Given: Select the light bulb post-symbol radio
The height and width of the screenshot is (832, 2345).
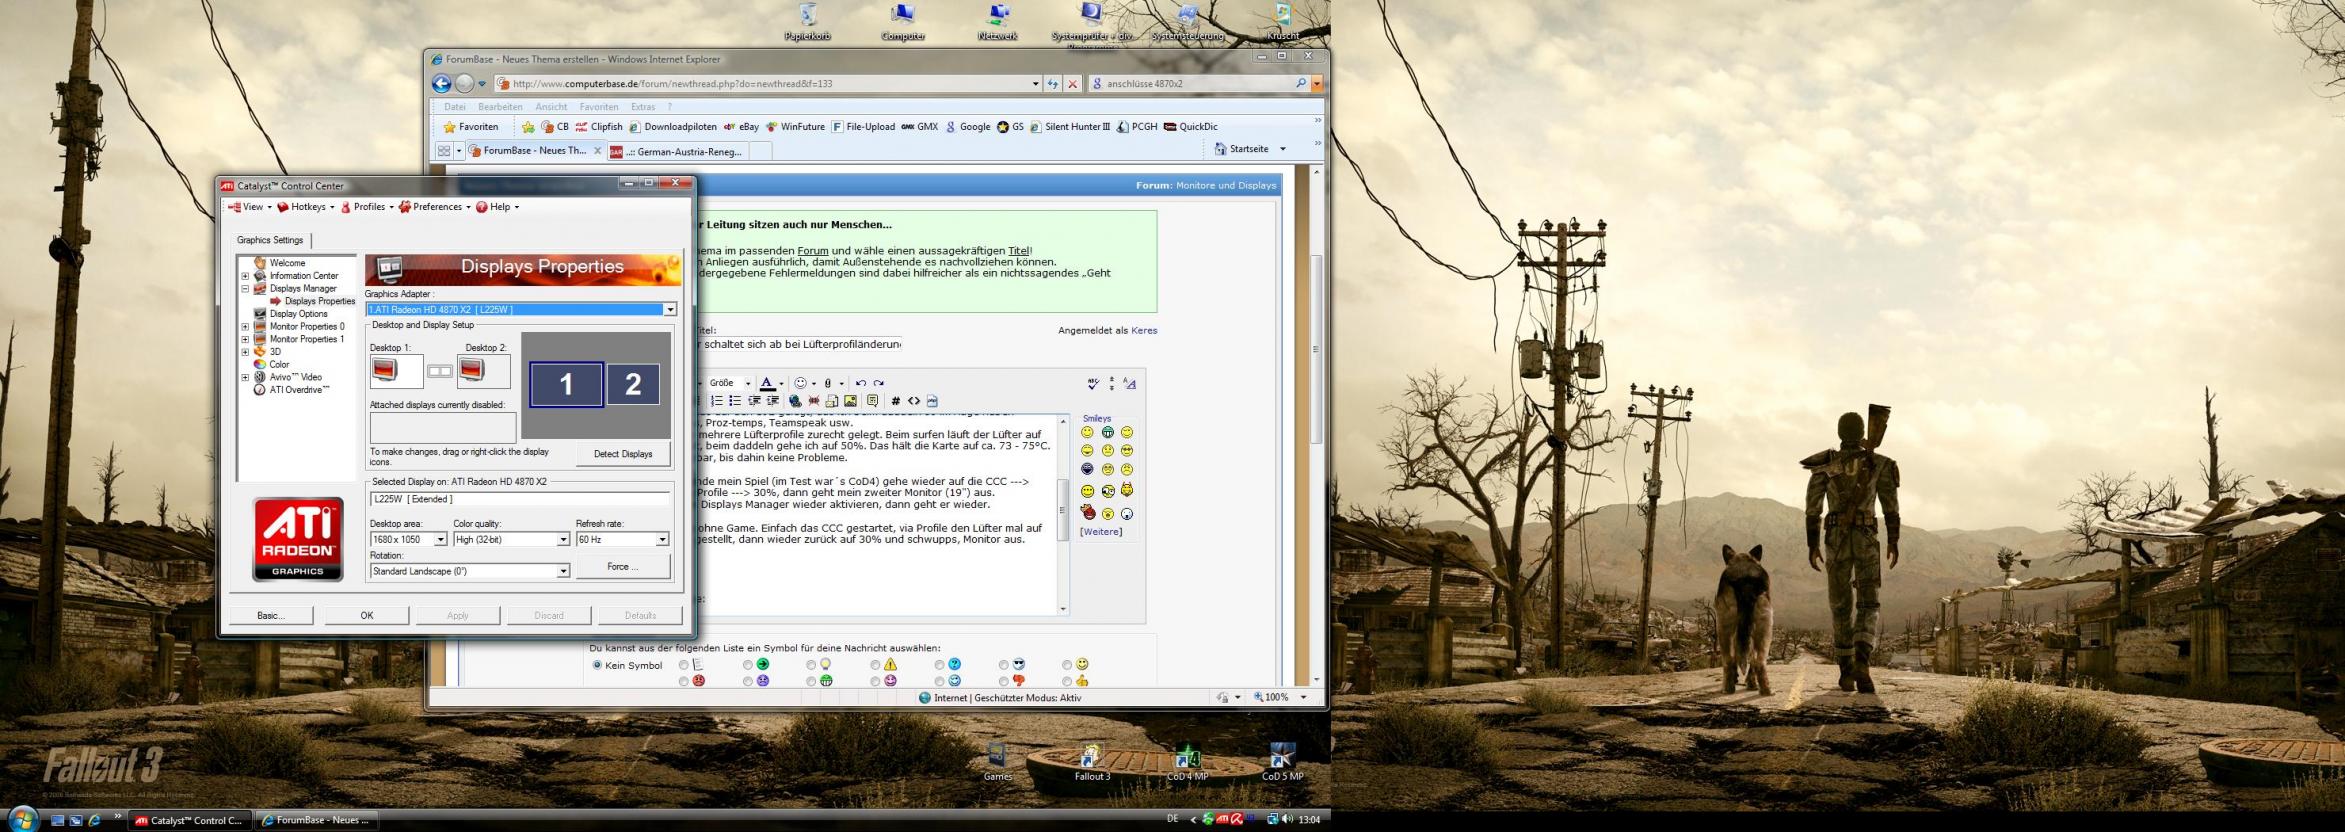Looking at the screenshot, I should pos(811,665).
